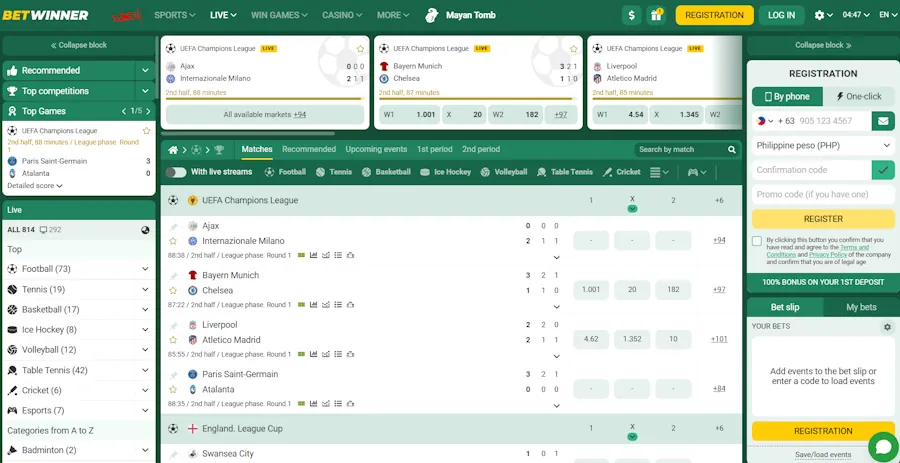Click the yellow REGISTER button
This screenshot has width=900, height=463.
823,219
